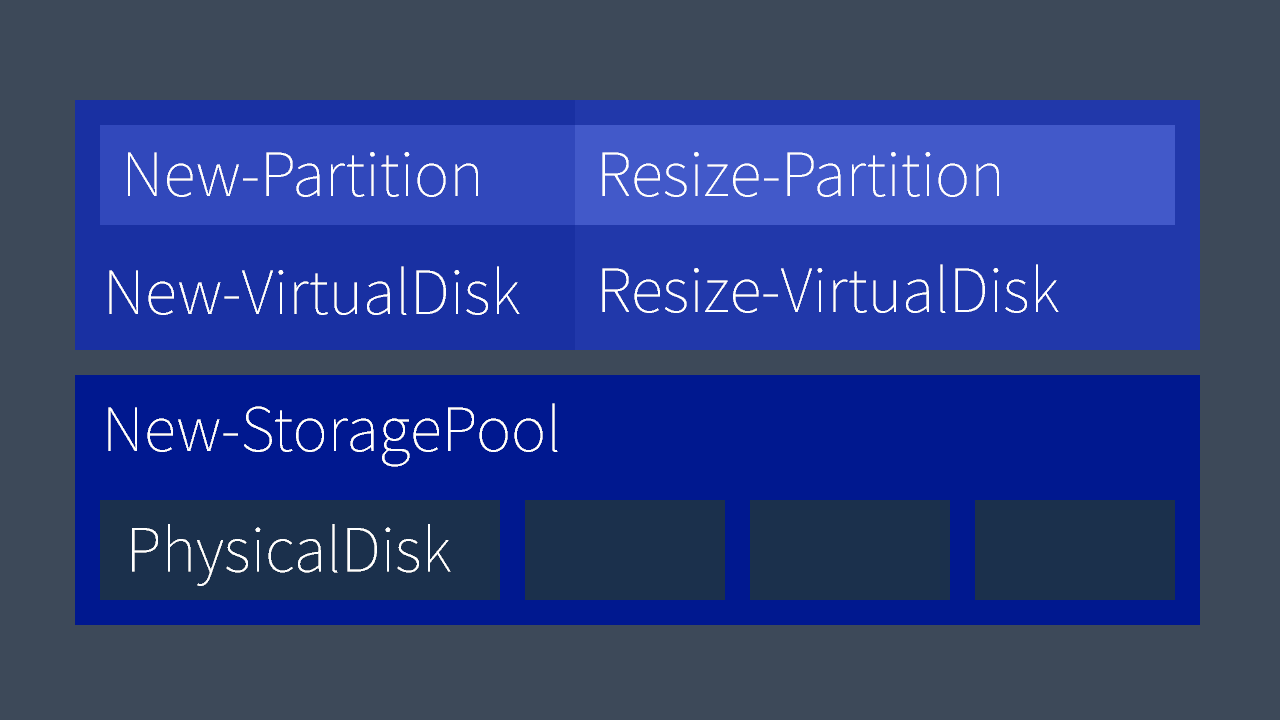Screen dimensions: 1280x720
Task: Click blank area right of Resize-Partition text
Action: [x=1090, y=175]
